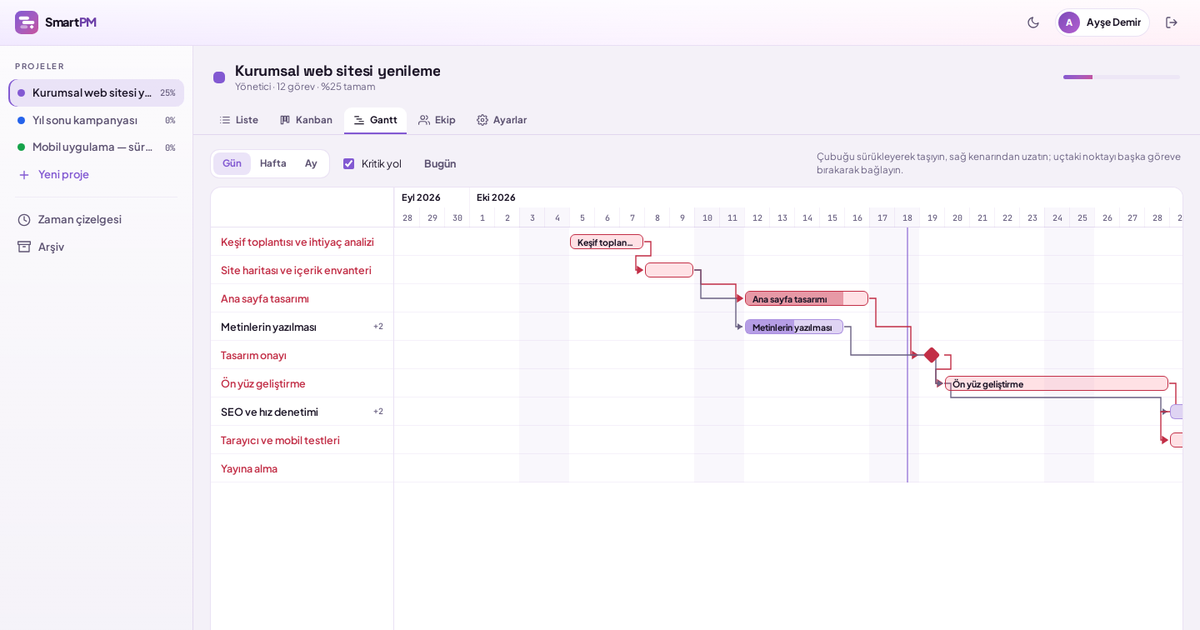Select Ana sayfa tasarımı task row

[302, 298]
